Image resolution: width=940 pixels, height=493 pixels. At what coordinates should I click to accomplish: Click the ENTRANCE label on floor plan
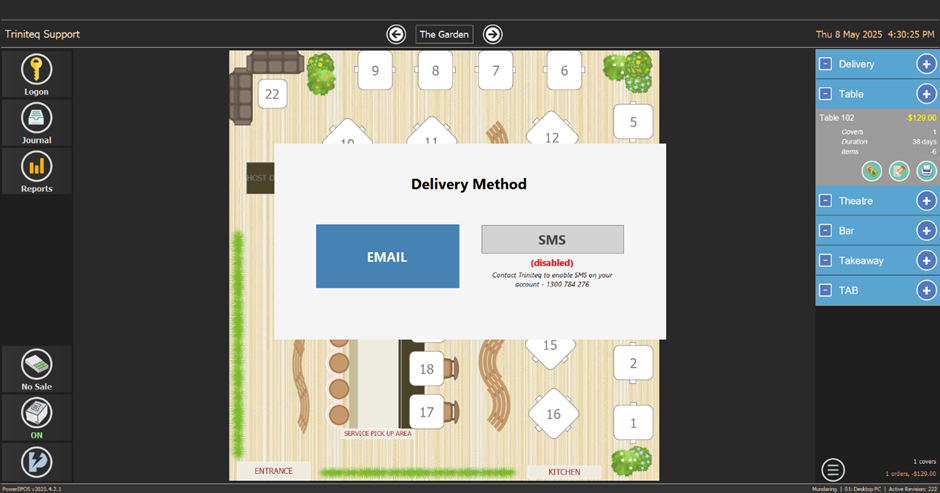click(x=273, y=471)
